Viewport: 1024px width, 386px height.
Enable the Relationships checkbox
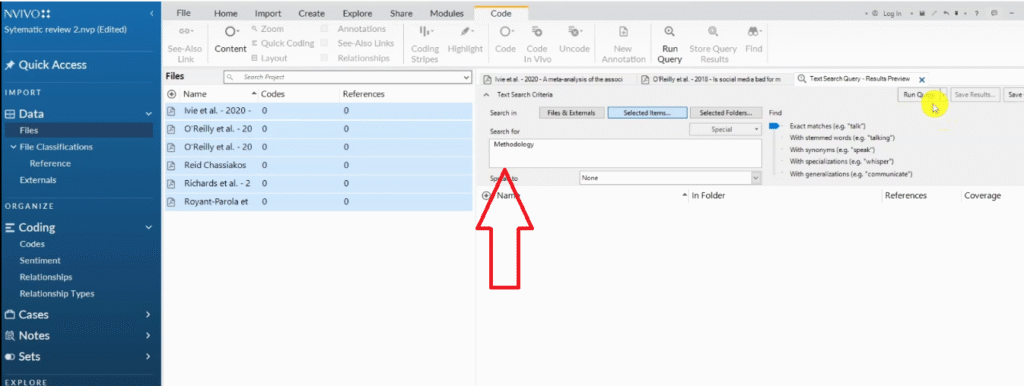coord(325,58)
